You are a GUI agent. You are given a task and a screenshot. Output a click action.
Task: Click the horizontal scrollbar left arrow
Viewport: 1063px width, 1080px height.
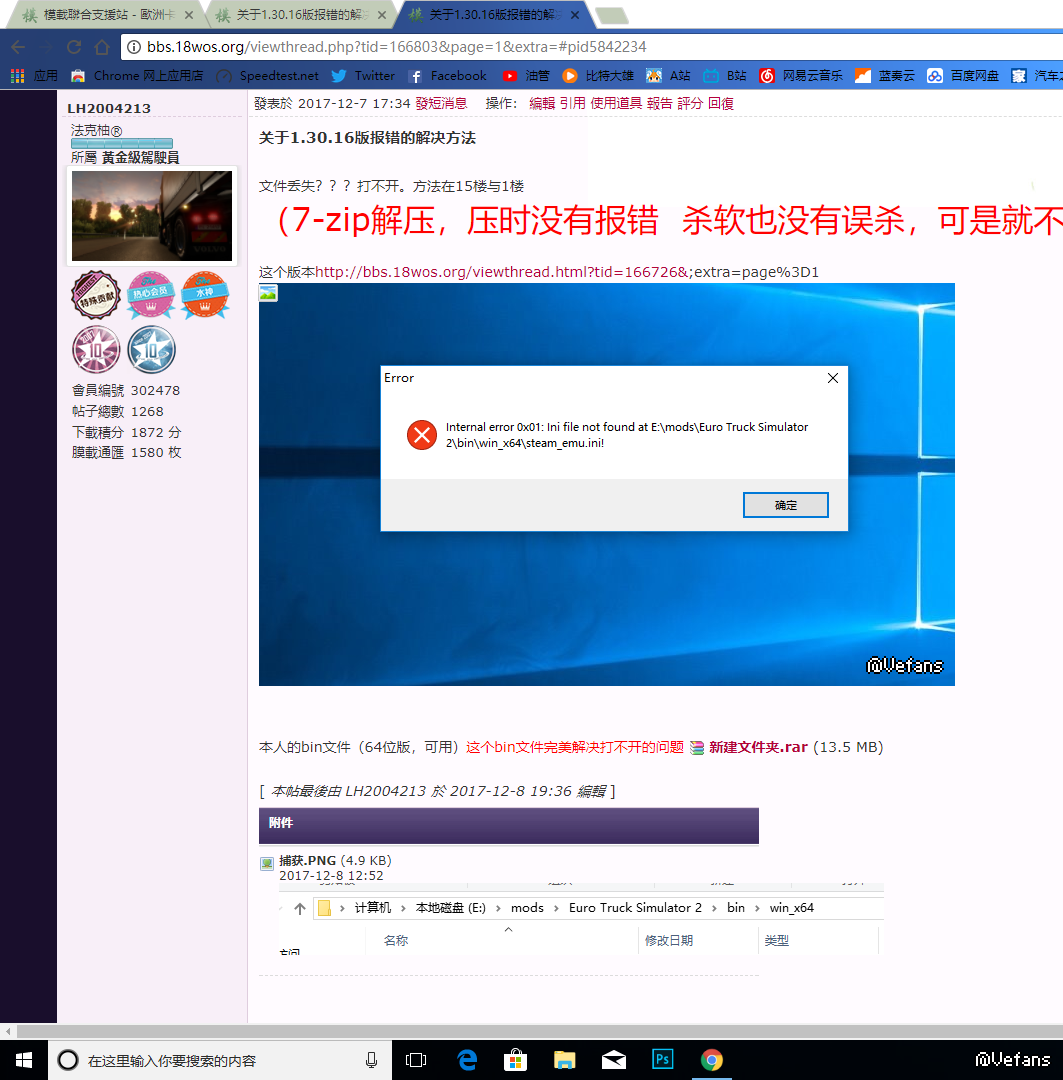(x=8, y=1031)
